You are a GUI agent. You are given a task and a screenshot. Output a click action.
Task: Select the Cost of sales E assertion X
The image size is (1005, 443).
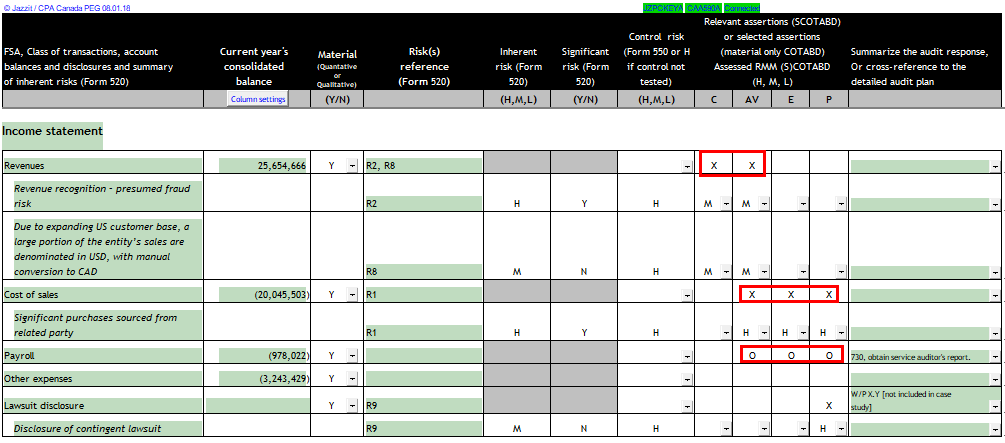coord(790,295)
